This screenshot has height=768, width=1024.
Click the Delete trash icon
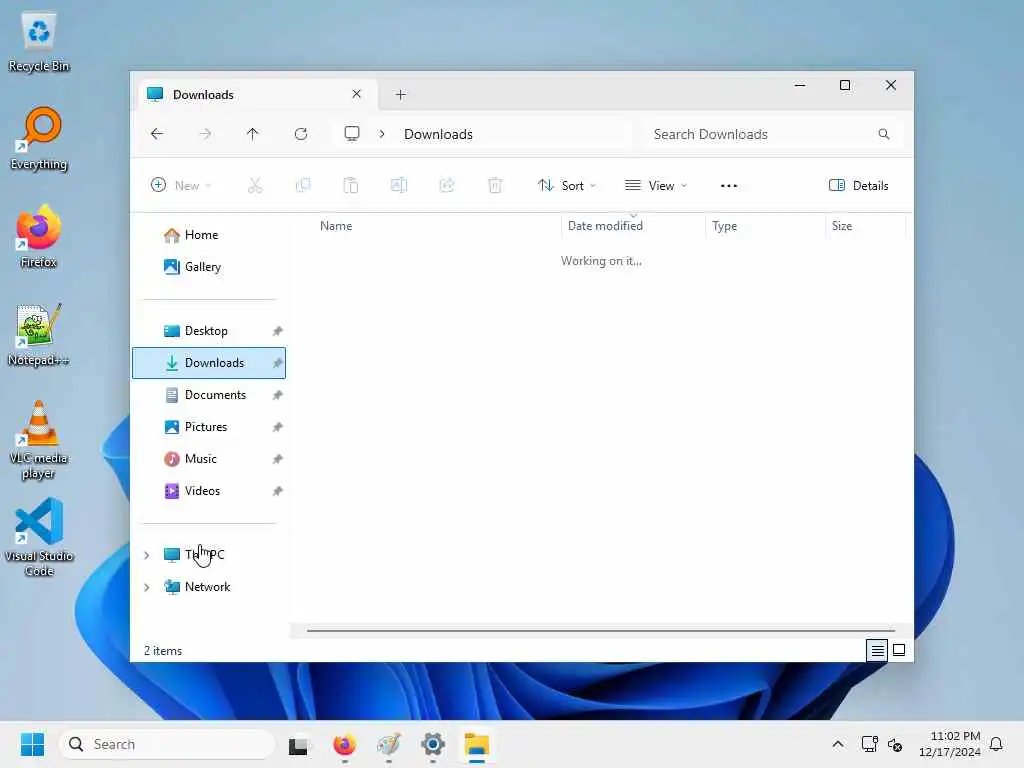495,185
